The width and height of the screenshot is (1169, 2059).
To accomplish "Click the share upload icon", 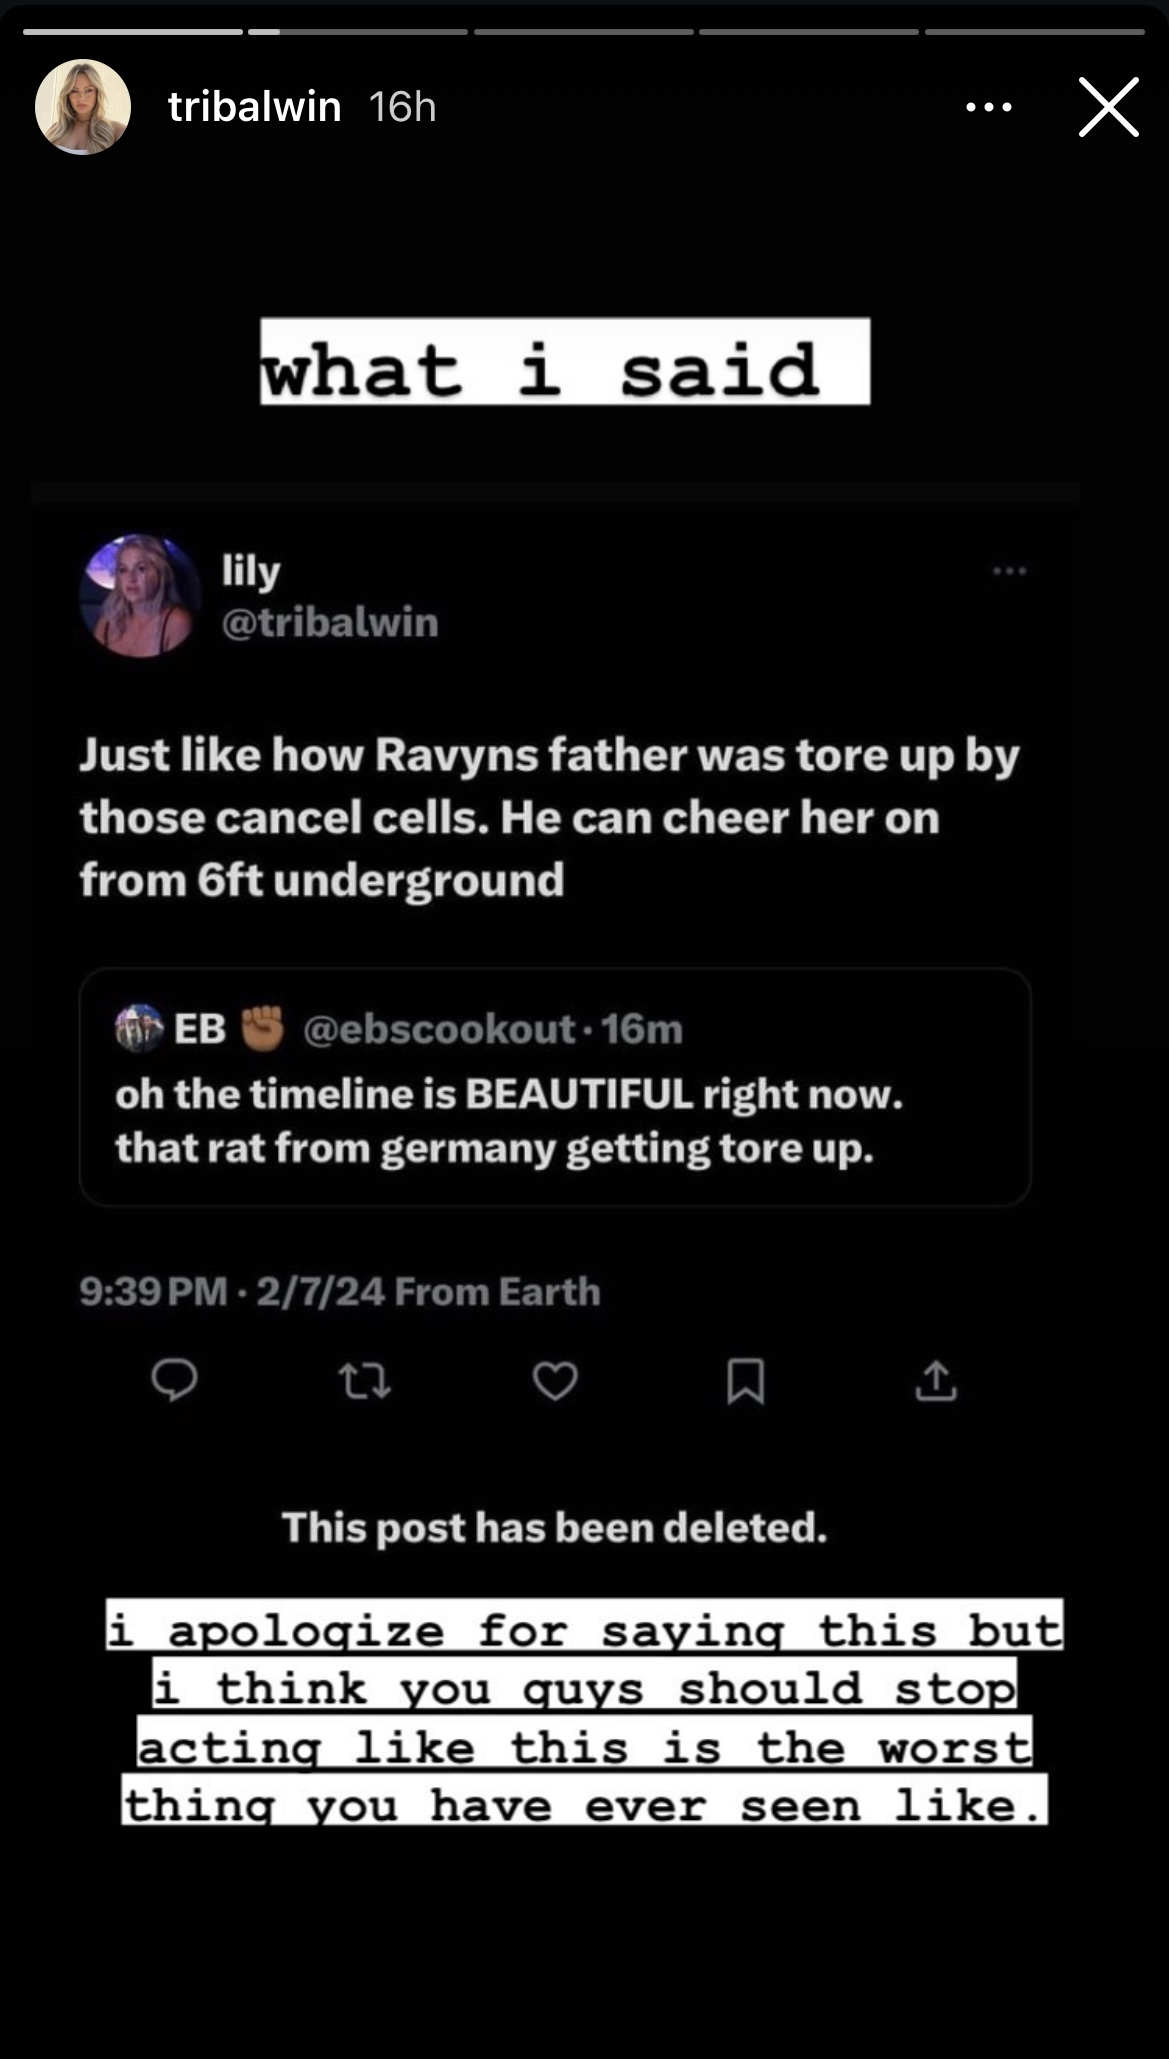I will (936, 1380).
